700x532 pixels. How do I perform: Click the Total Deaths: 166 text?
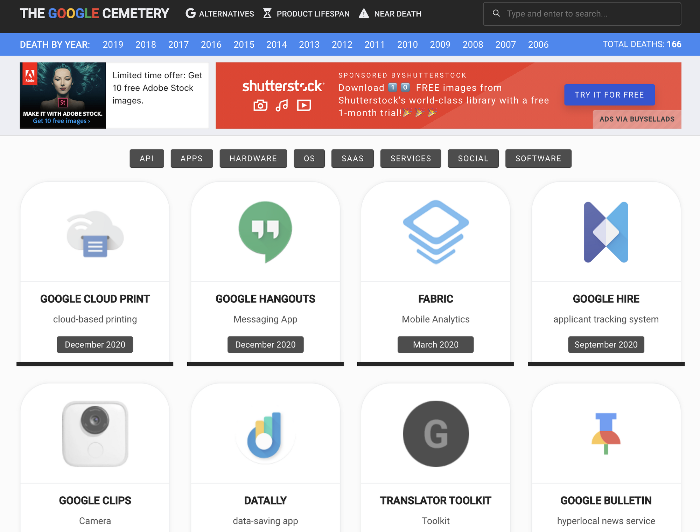click(x=642, y=44)
